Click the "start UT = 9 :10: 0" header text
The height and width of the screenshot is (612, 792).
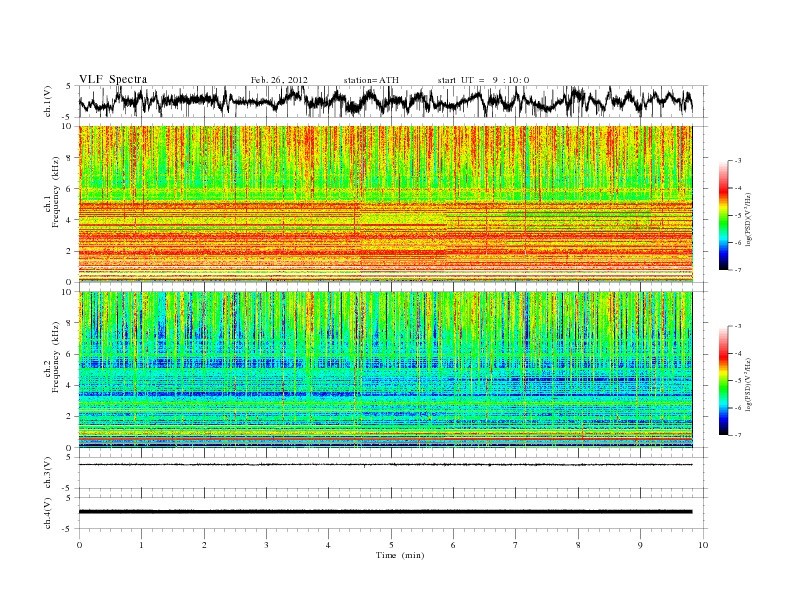483,80
